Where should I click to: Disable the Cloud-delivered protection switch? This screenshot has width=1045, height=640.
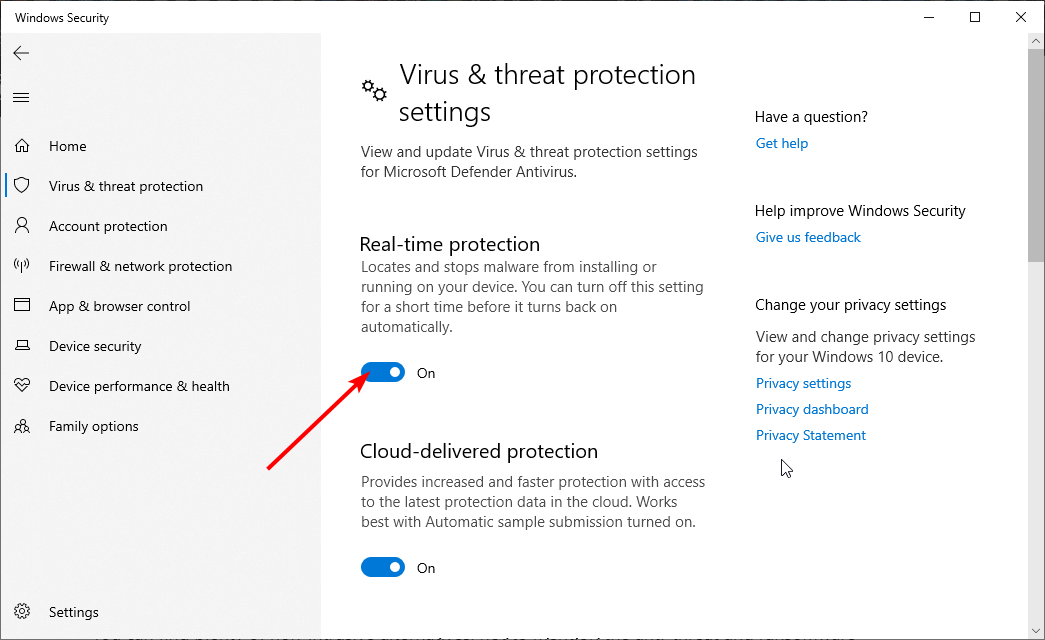[383, 567]
